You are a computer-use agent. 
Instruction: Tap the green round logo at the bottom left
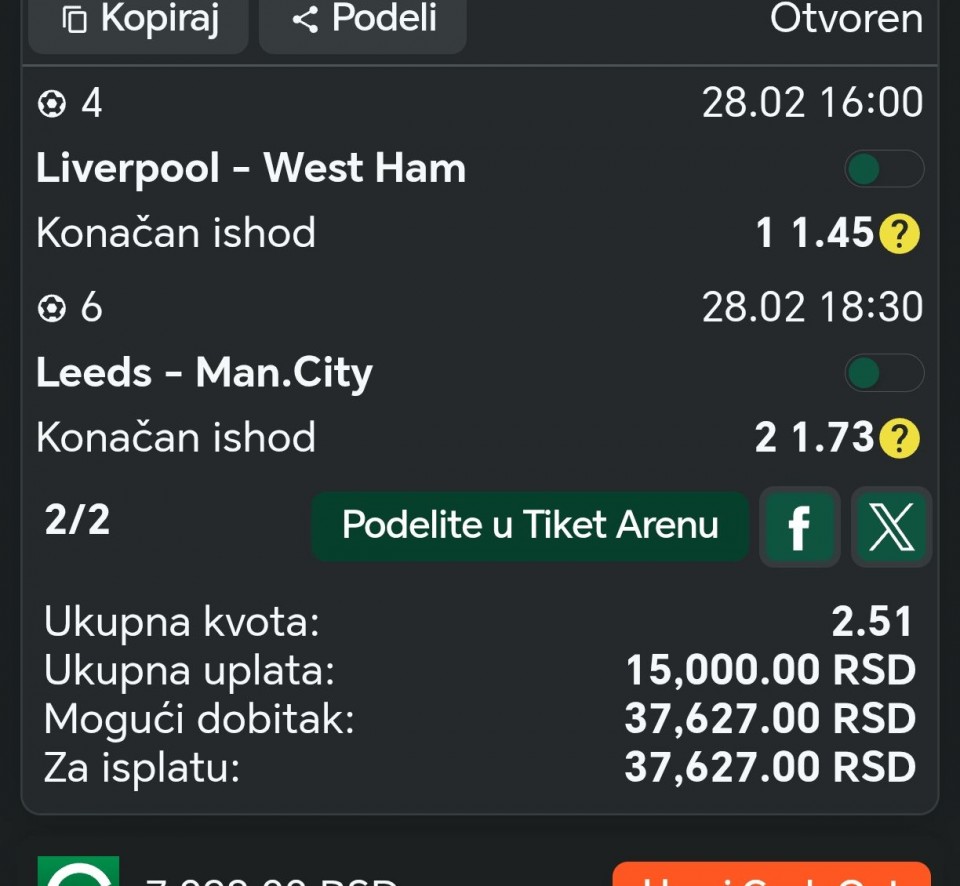point(78,872)
